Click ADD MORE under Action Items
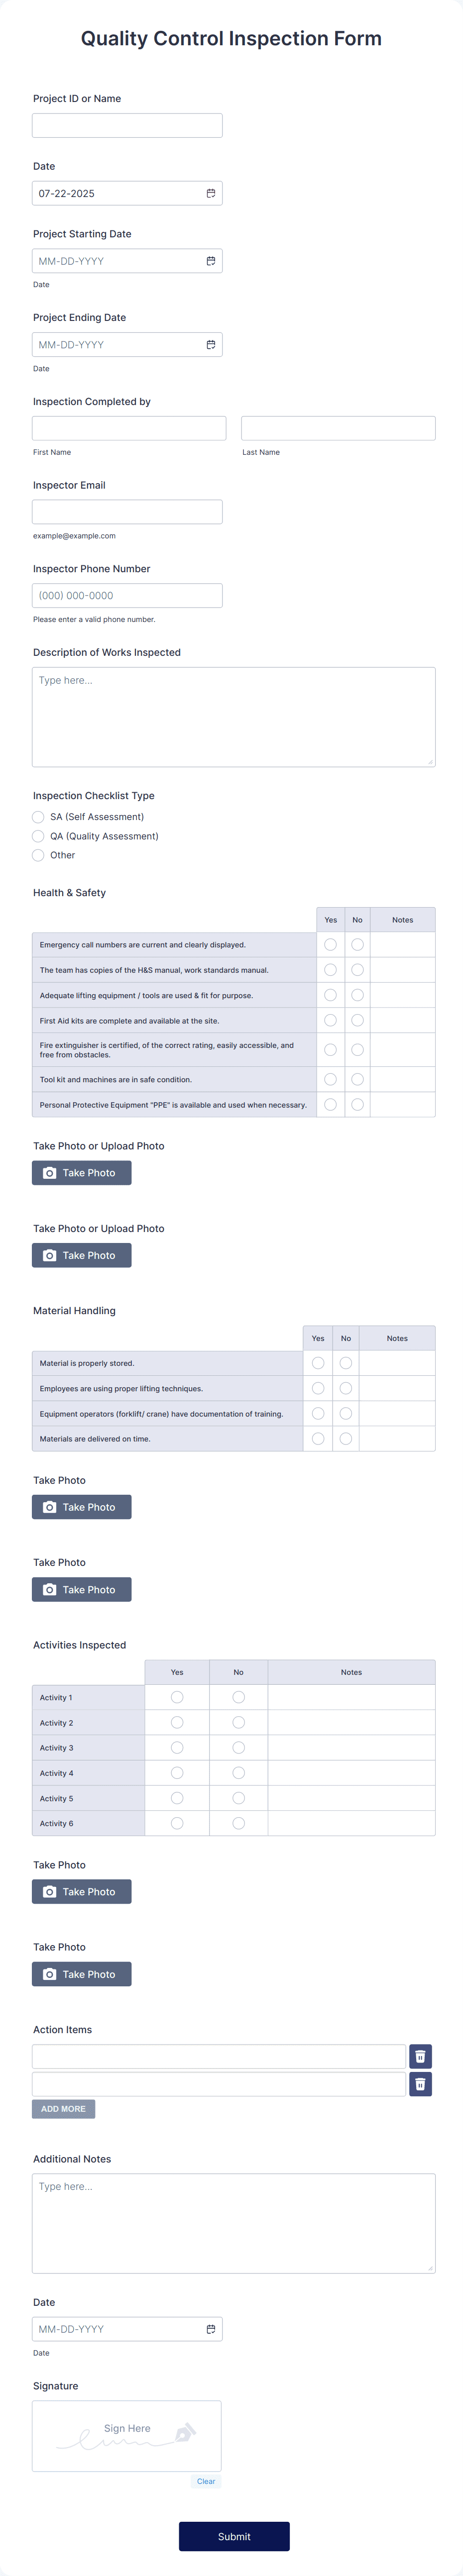The image size is (463, 2576). tap(63, 2108)
